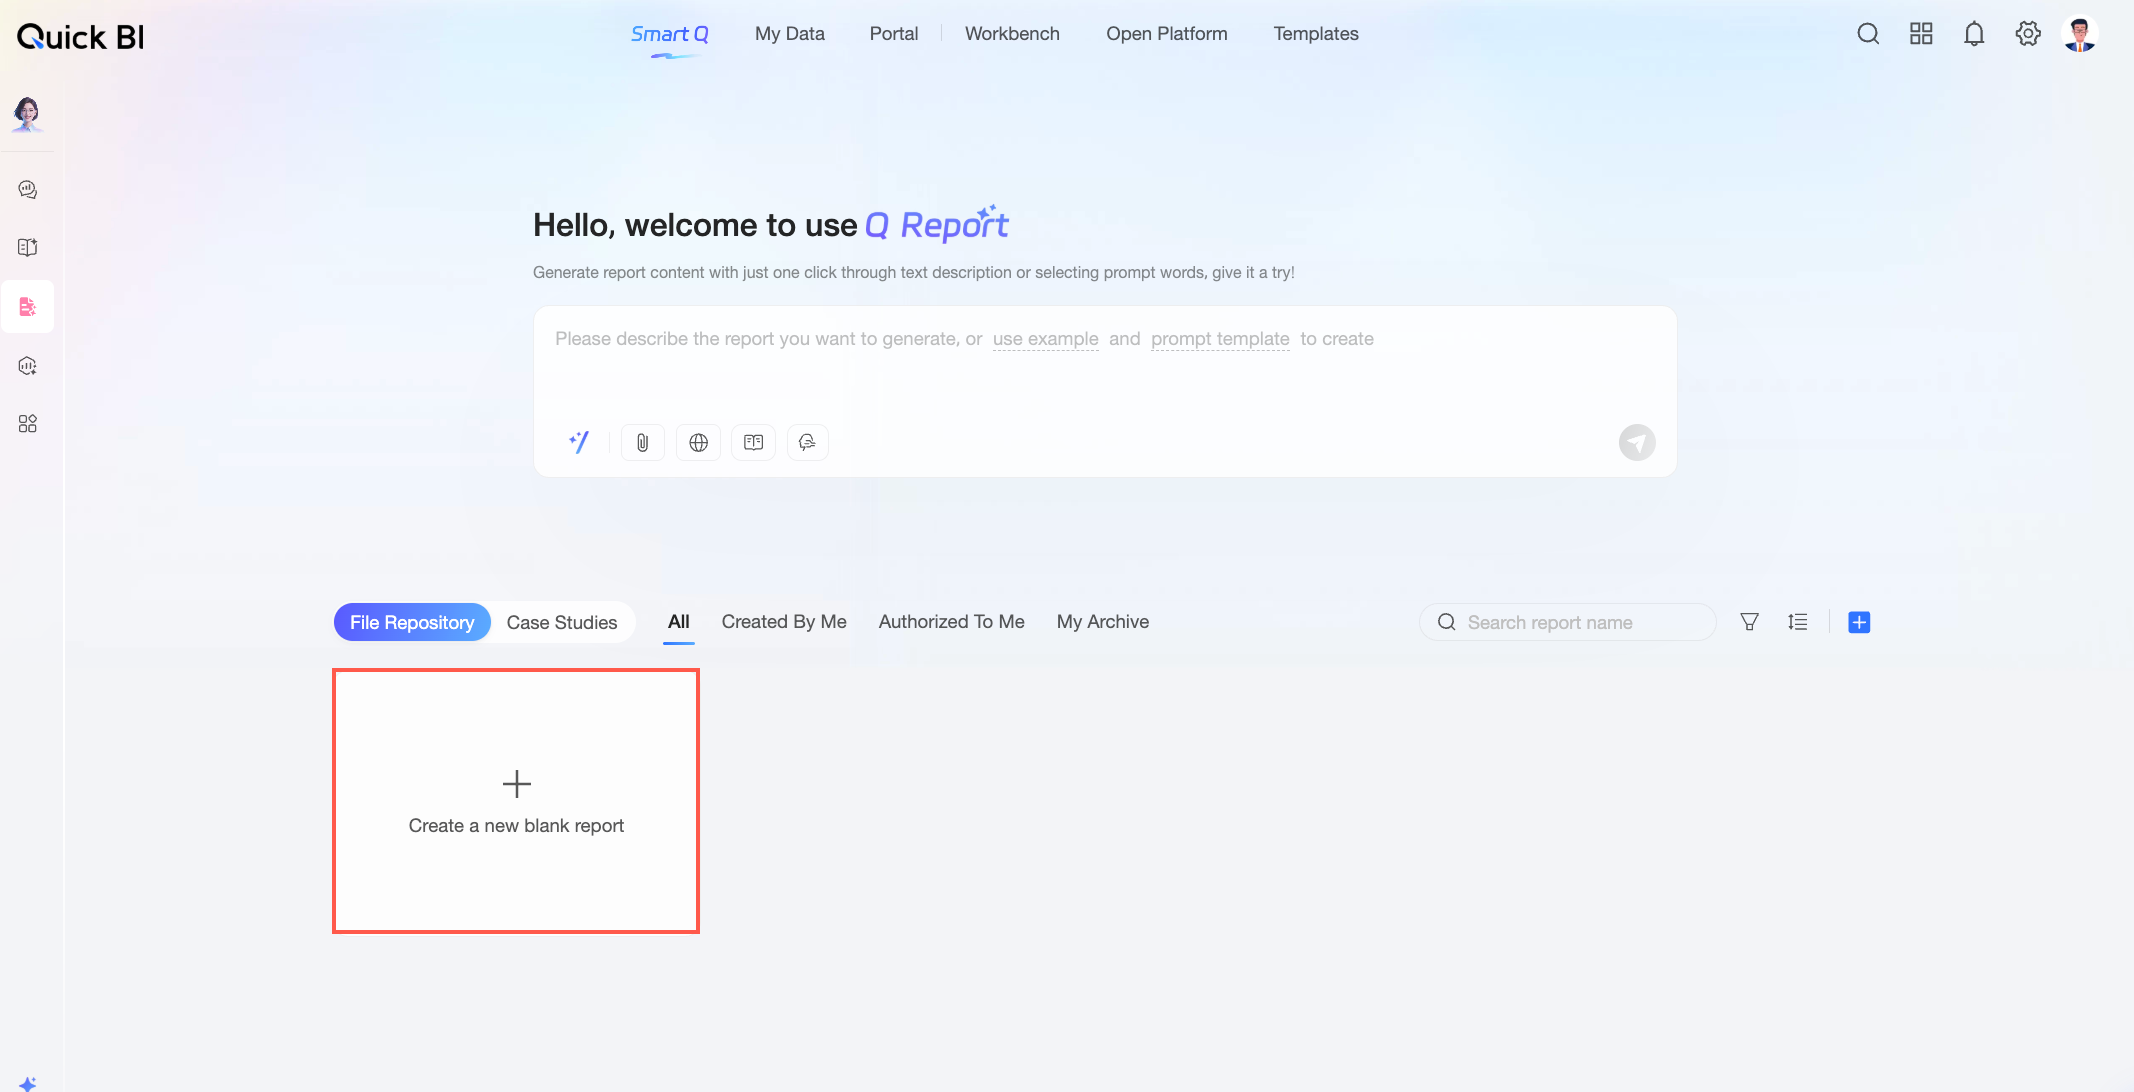Show reports Created By Me
This screenshot has width=2134, height=1092.
tap(784, 622)
